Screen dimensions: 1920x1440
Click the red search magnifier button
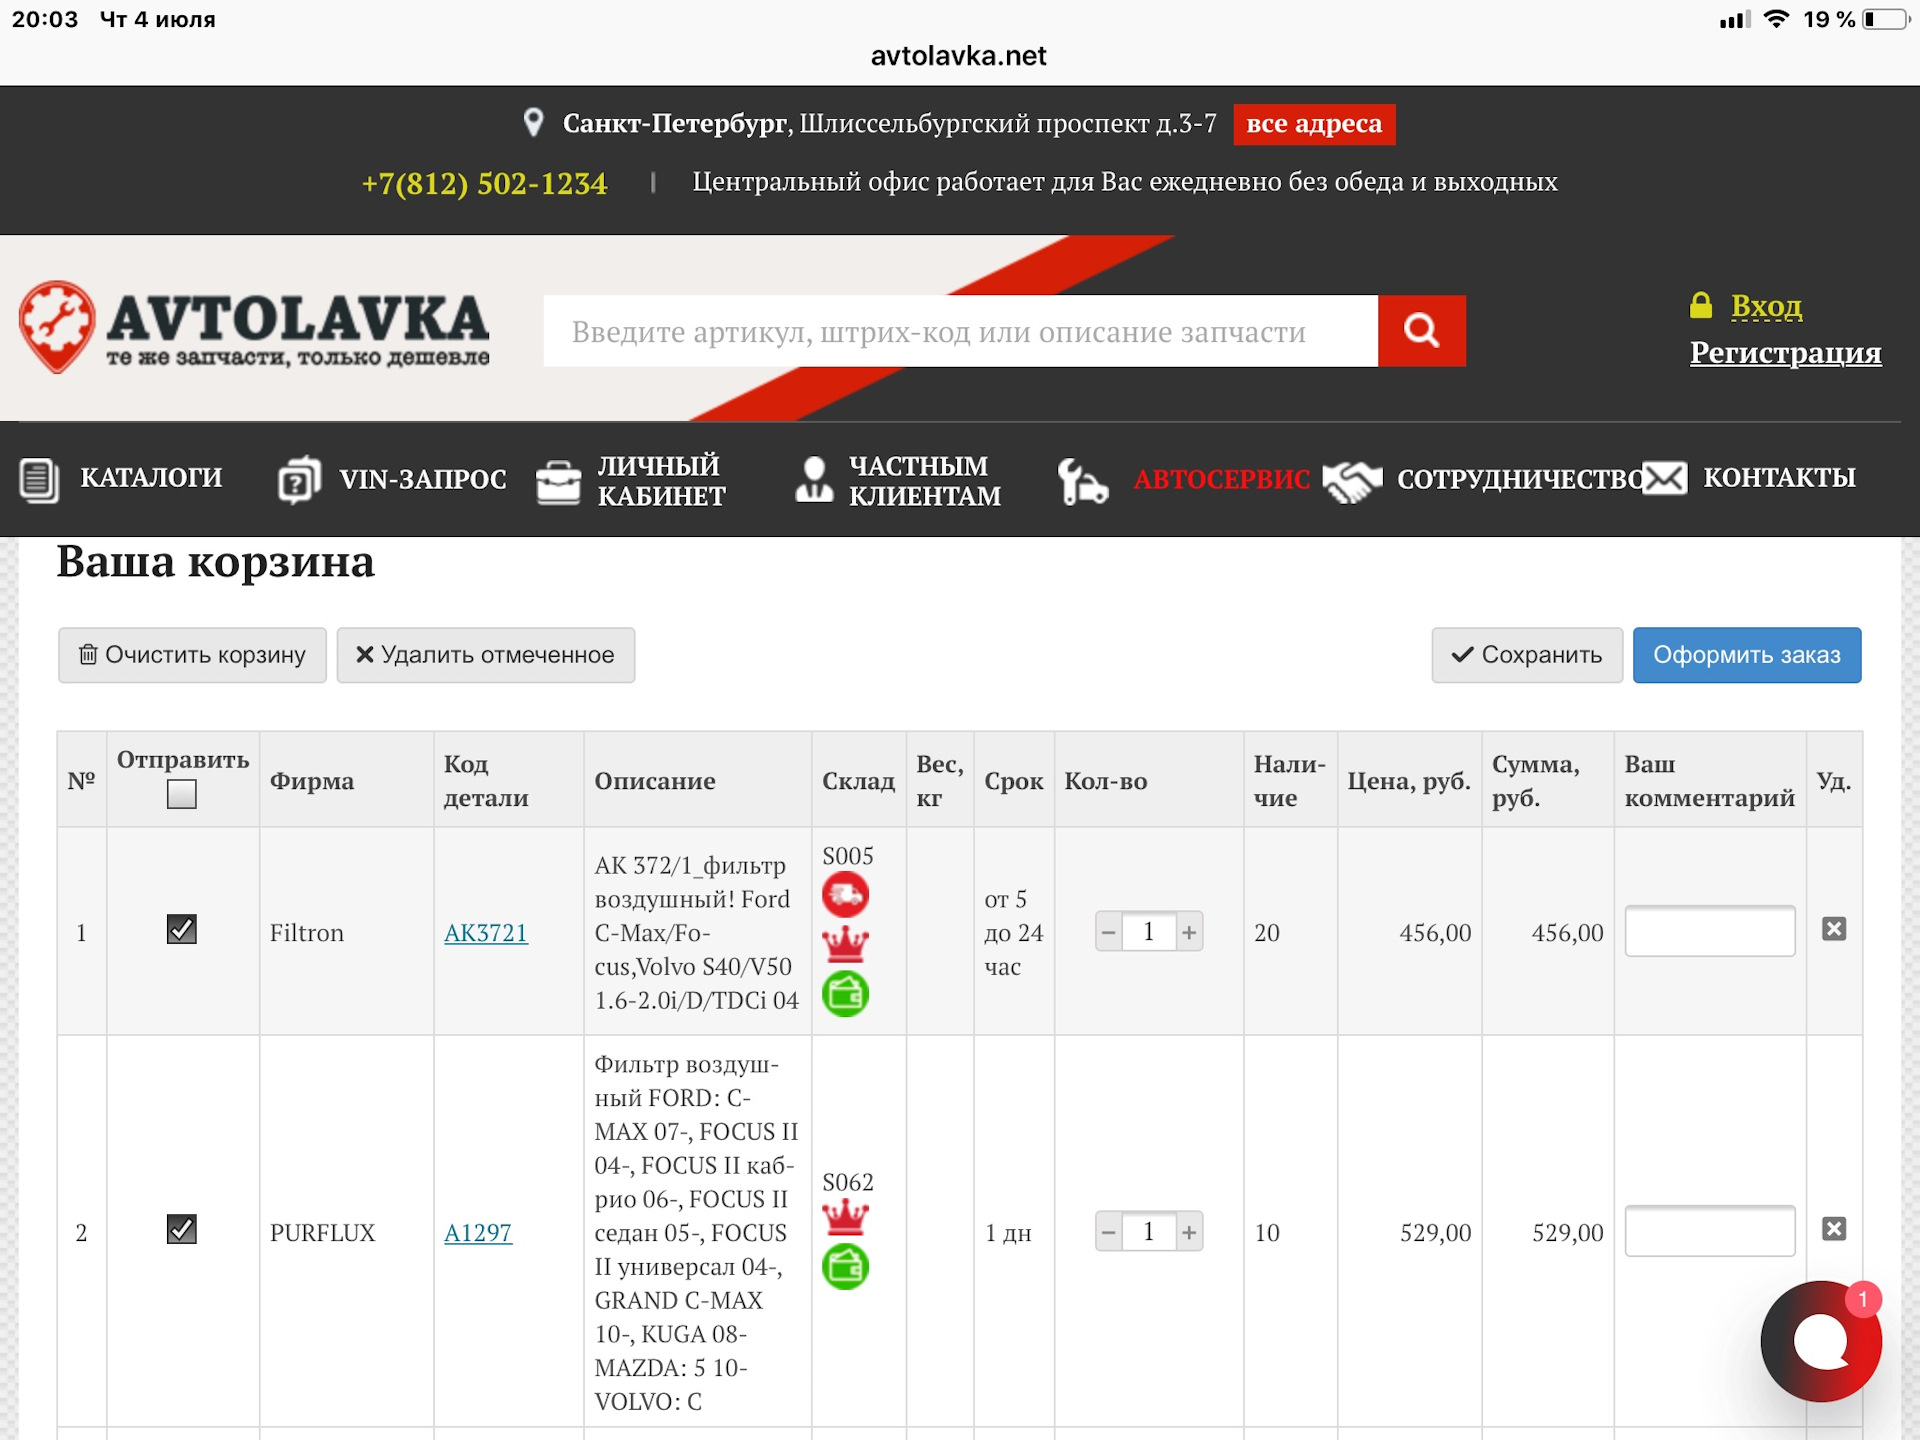click(1421, 331)
